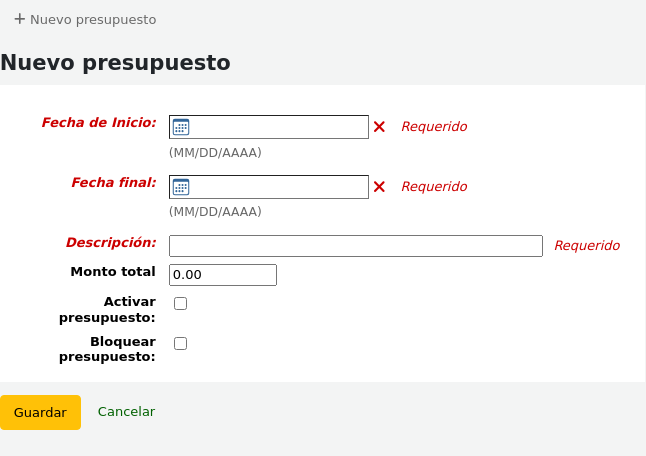Click the Fecha de Inicio label
This screenshot has width=646, height=456.
coord(99,123)
